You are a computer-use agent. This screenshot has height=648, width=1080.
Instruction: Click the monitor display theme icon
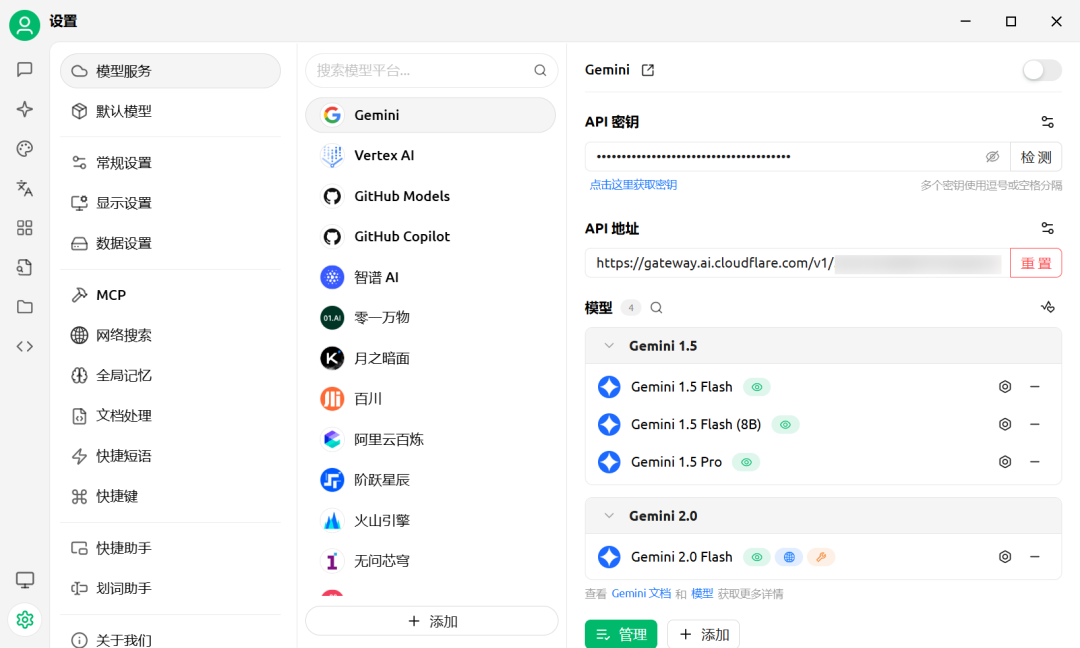(25, 580)
